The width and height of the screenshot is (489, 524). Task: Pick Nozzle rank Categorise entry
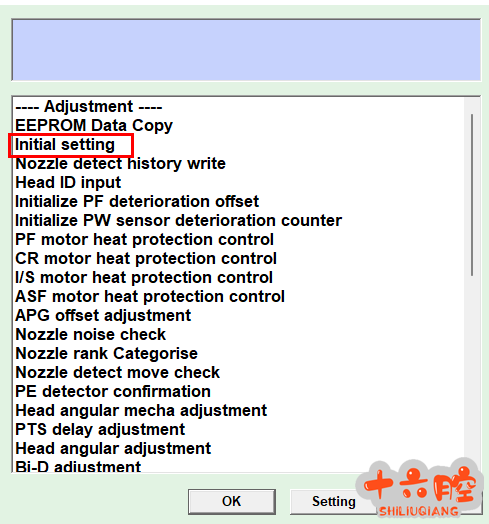[x=106, y=354]
